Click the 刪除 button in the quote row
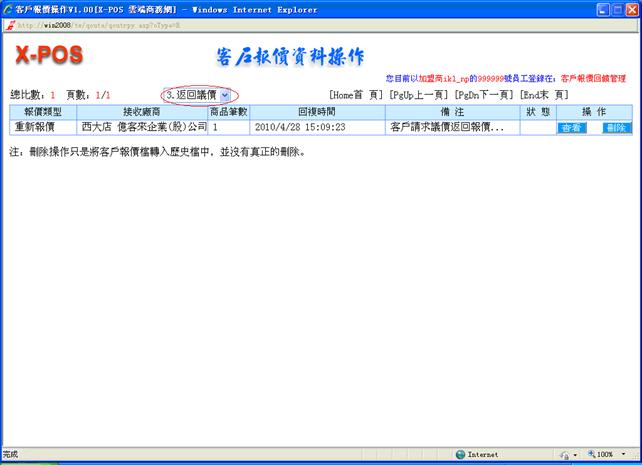Screen dimensions: 642x465 (x=616, y=128)
